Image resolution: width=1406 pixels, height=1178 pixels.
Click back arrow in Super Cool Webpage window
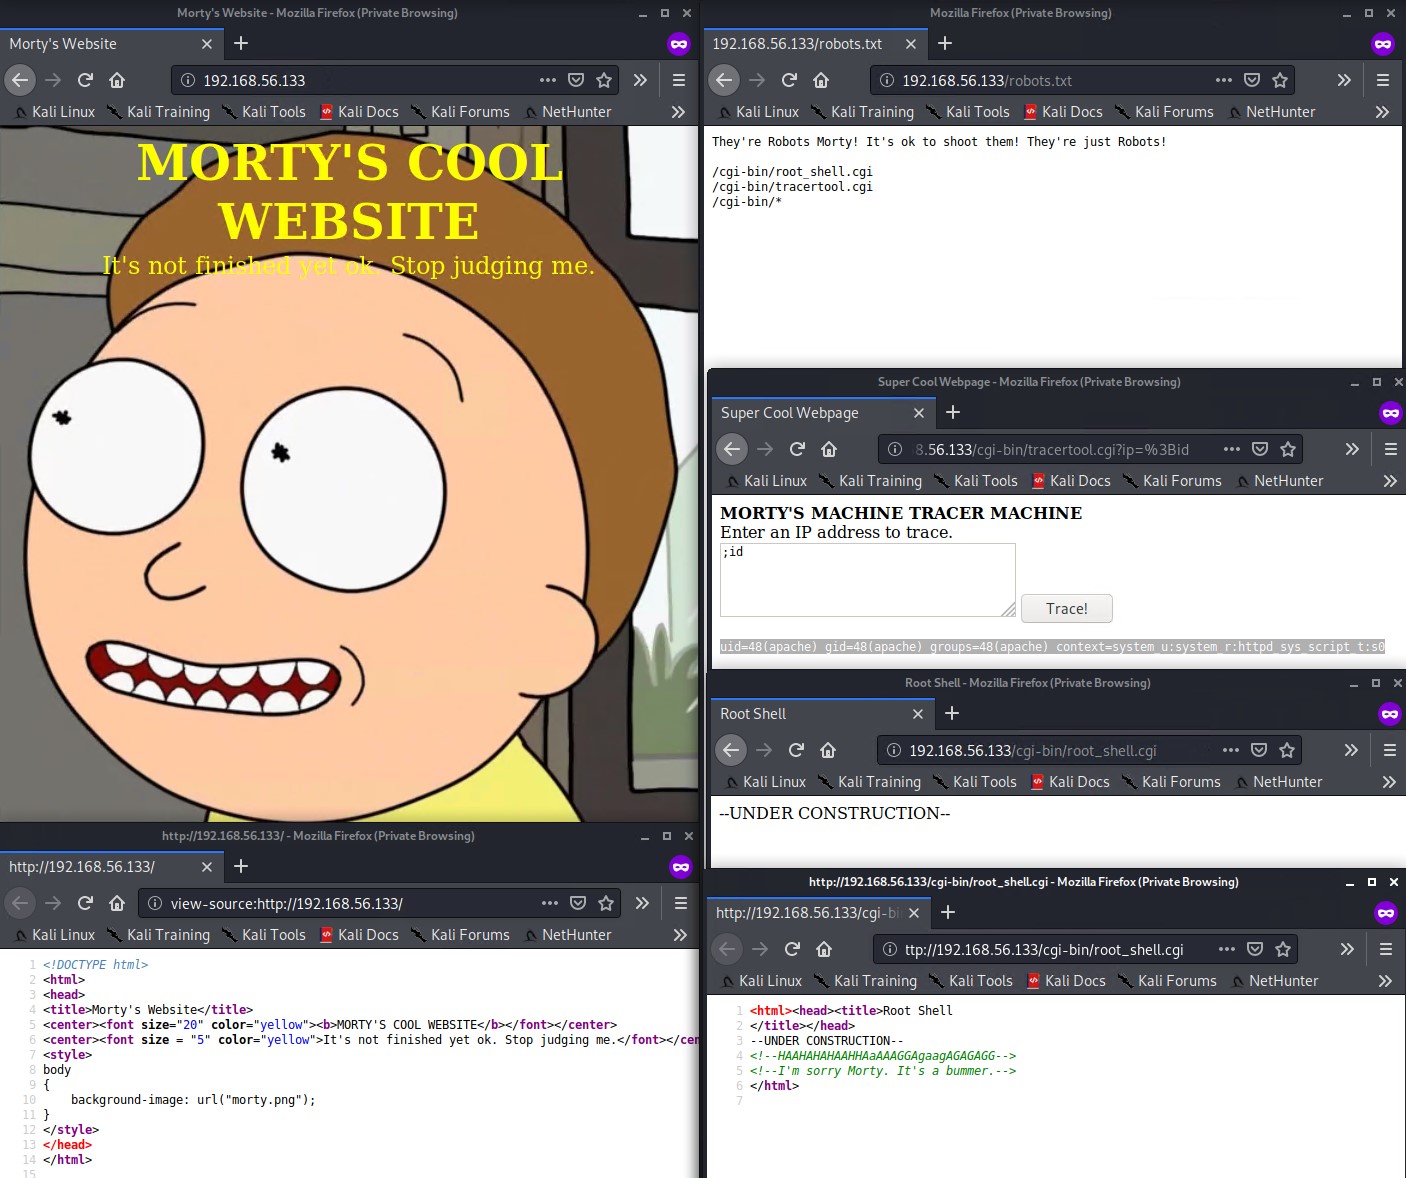click(732, 449)
